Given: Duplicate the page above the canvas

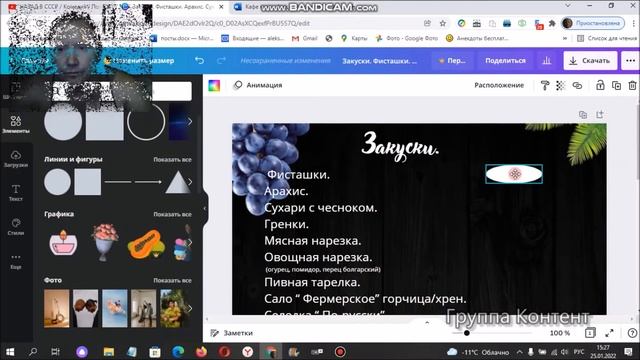Looking at the screenshot, I should click(583, 115).
